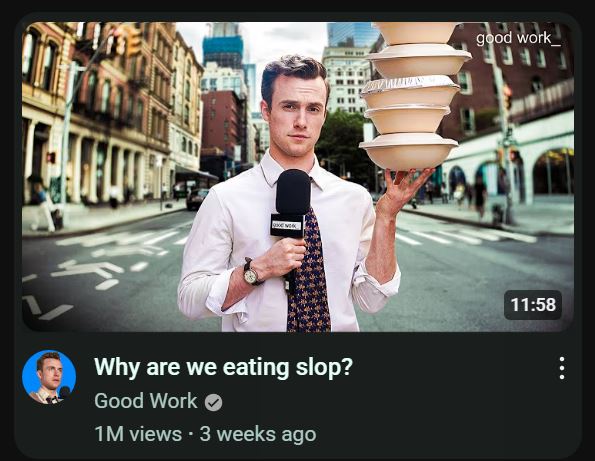
Task: Click the parked dark car on street
Action: [x=196, y=199]
